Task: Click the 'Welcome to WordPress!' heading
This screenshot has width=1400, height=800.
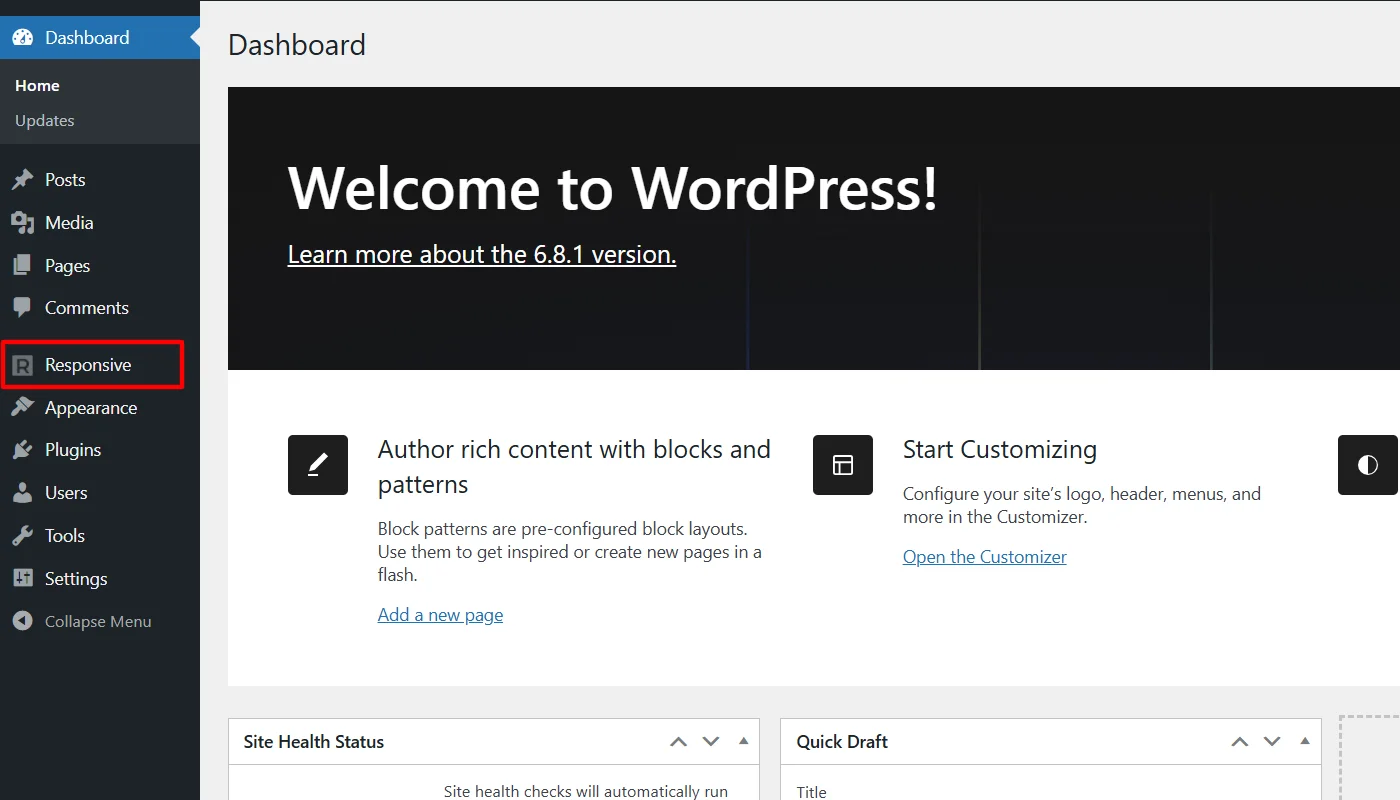Action: (613, 188)
